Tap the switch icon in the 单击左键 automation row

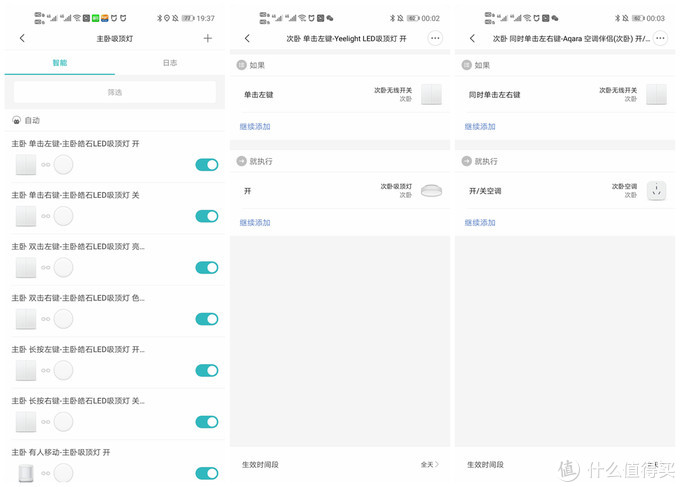point(26,165)
